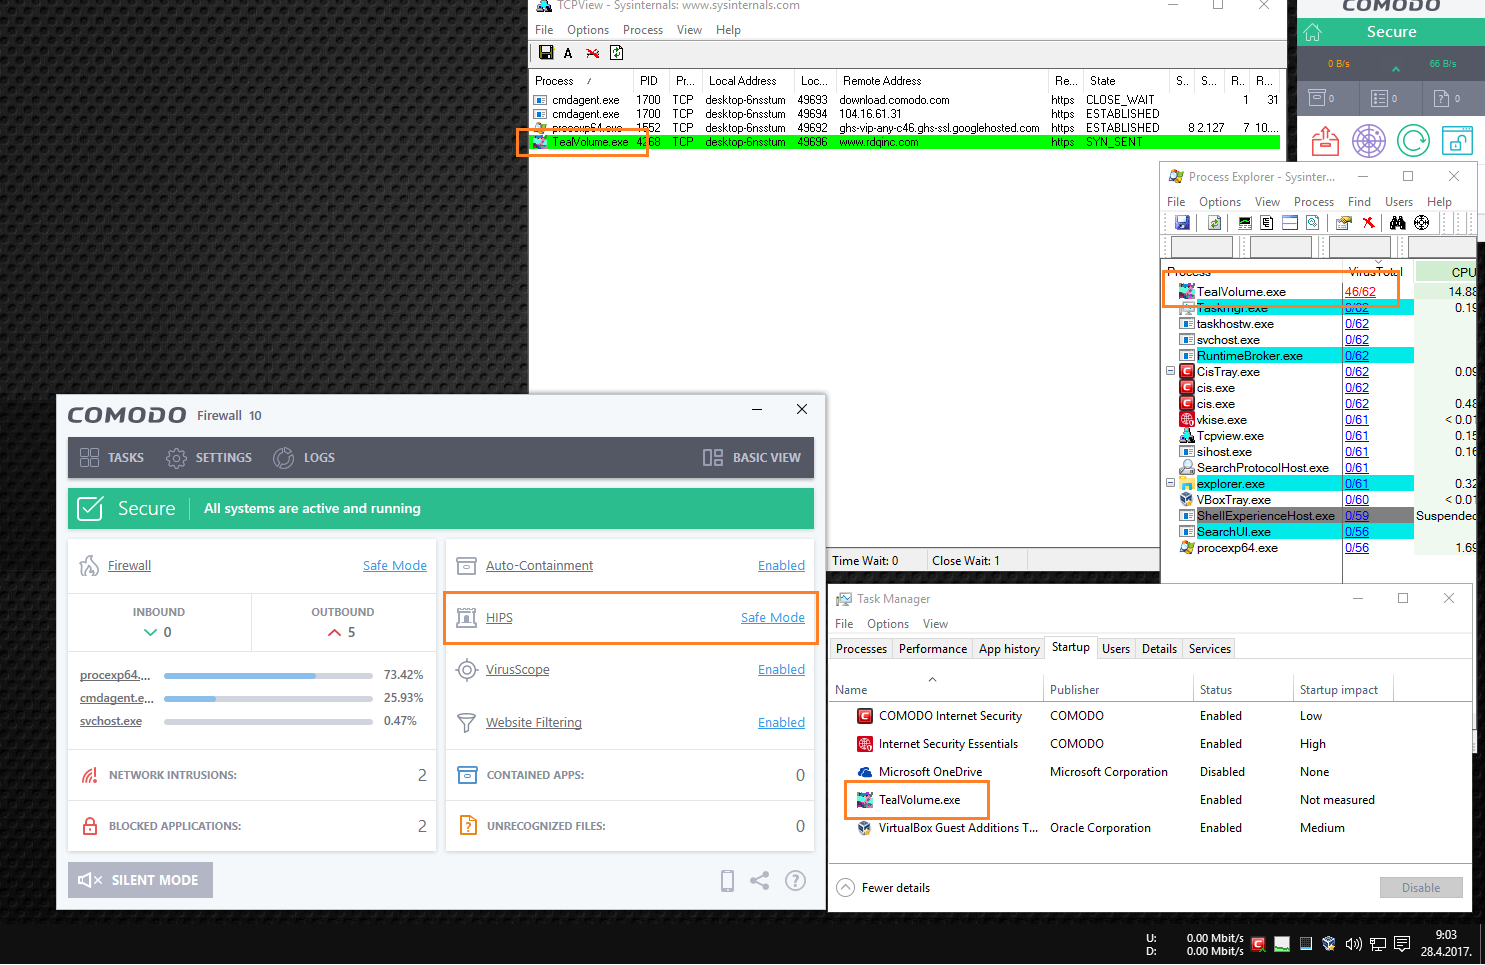Click the share icon in COMODO Firewall

point(760,881)
